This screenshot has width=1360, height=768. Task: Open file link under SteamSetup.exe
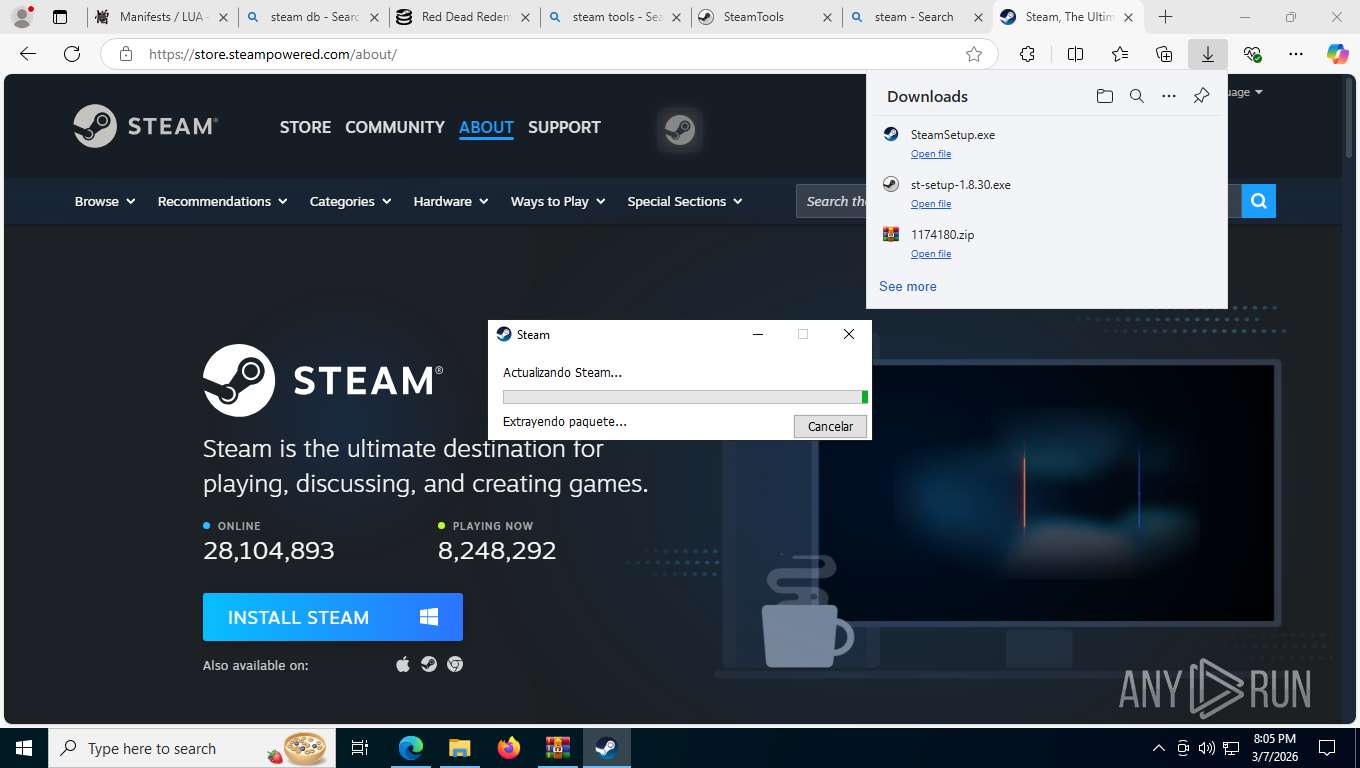point(931,154)
